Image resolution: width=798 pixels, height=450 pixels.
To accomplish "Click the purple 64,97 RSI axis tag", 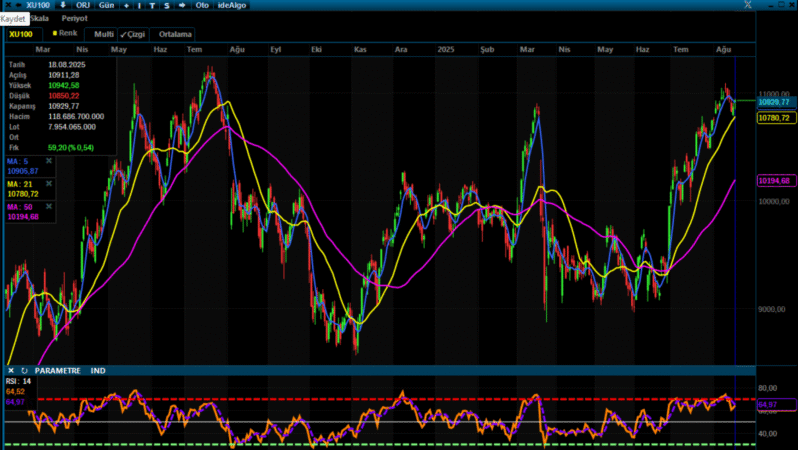I will point(776,405).
